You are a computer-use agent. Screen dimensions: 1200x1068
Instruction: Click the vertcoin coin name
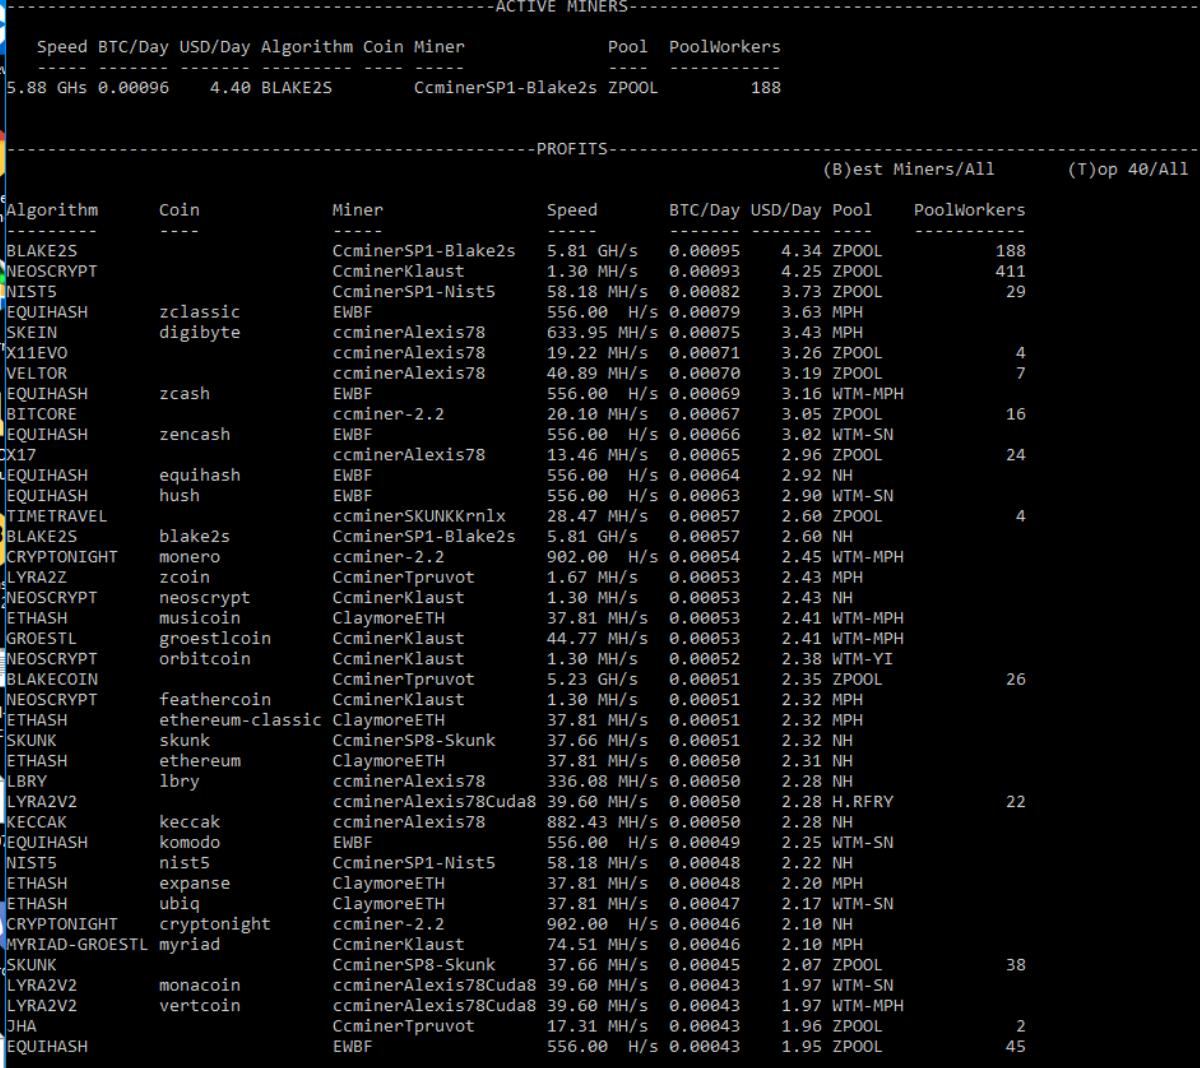[x=200, y=1006]
